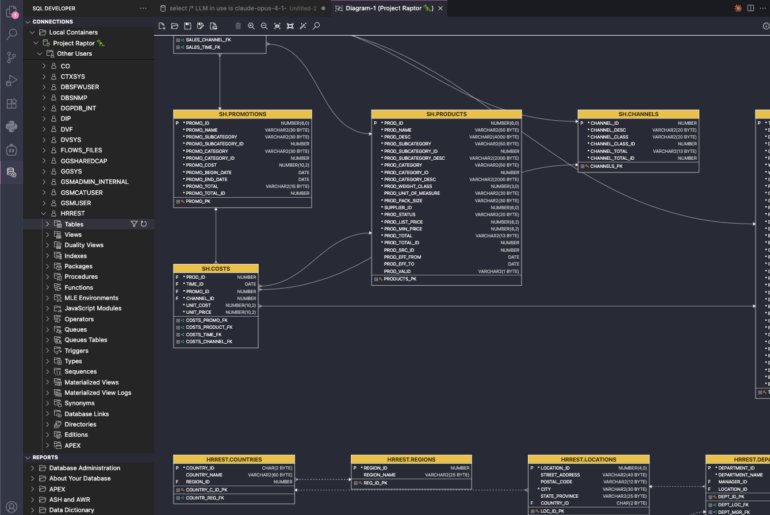Open the Source Control view

[12, 56]
